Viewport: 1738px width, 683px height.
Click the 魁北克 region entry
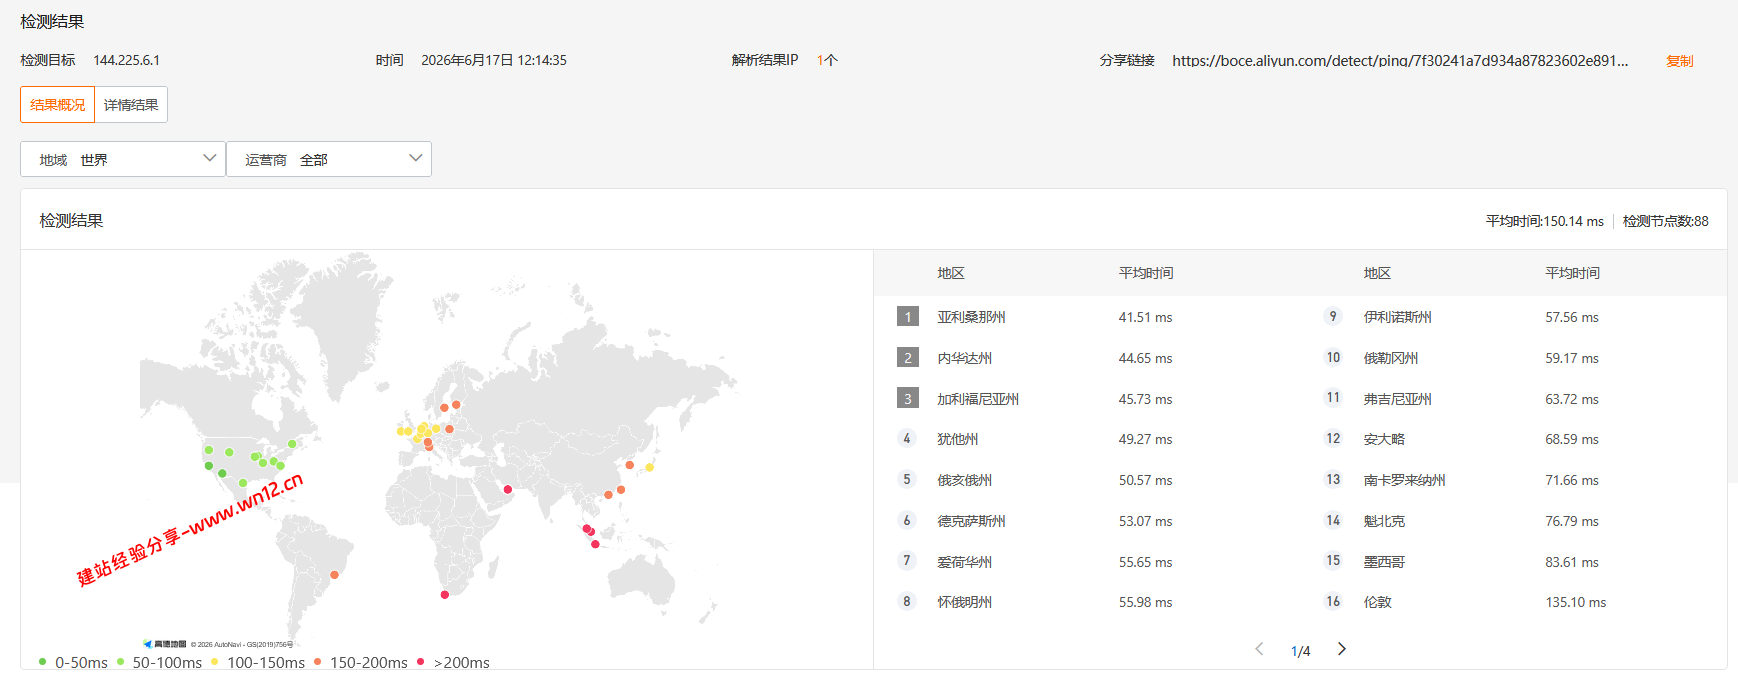[1384, 521]
